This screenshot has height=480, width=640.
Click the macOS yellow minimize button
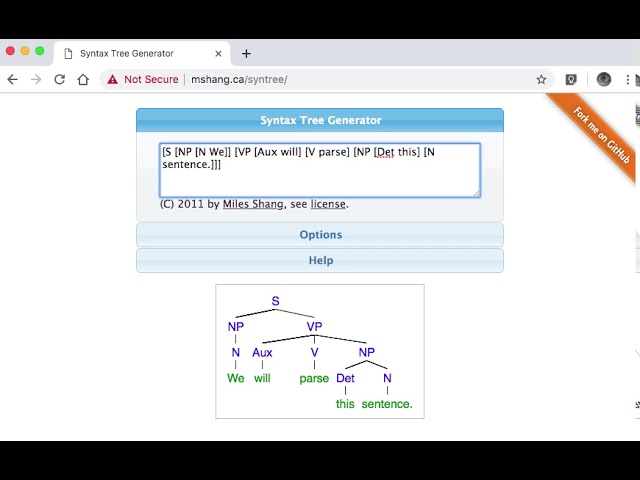(25, 51)
